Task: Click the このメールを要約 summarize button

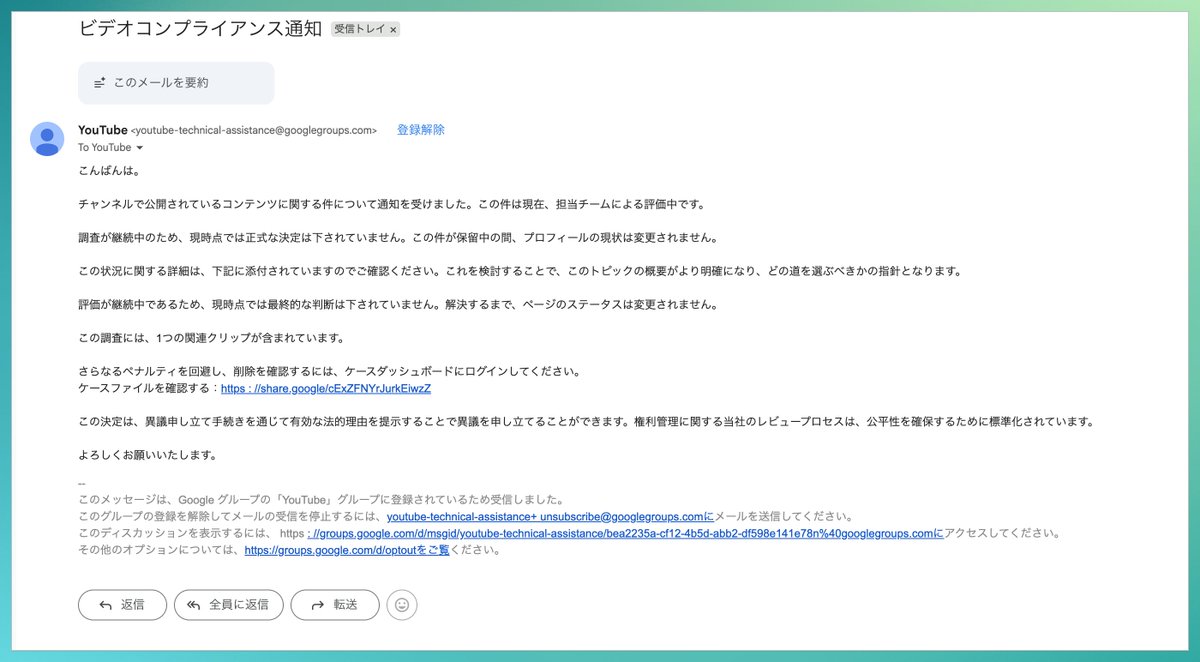Action: (x=176, y=83)
